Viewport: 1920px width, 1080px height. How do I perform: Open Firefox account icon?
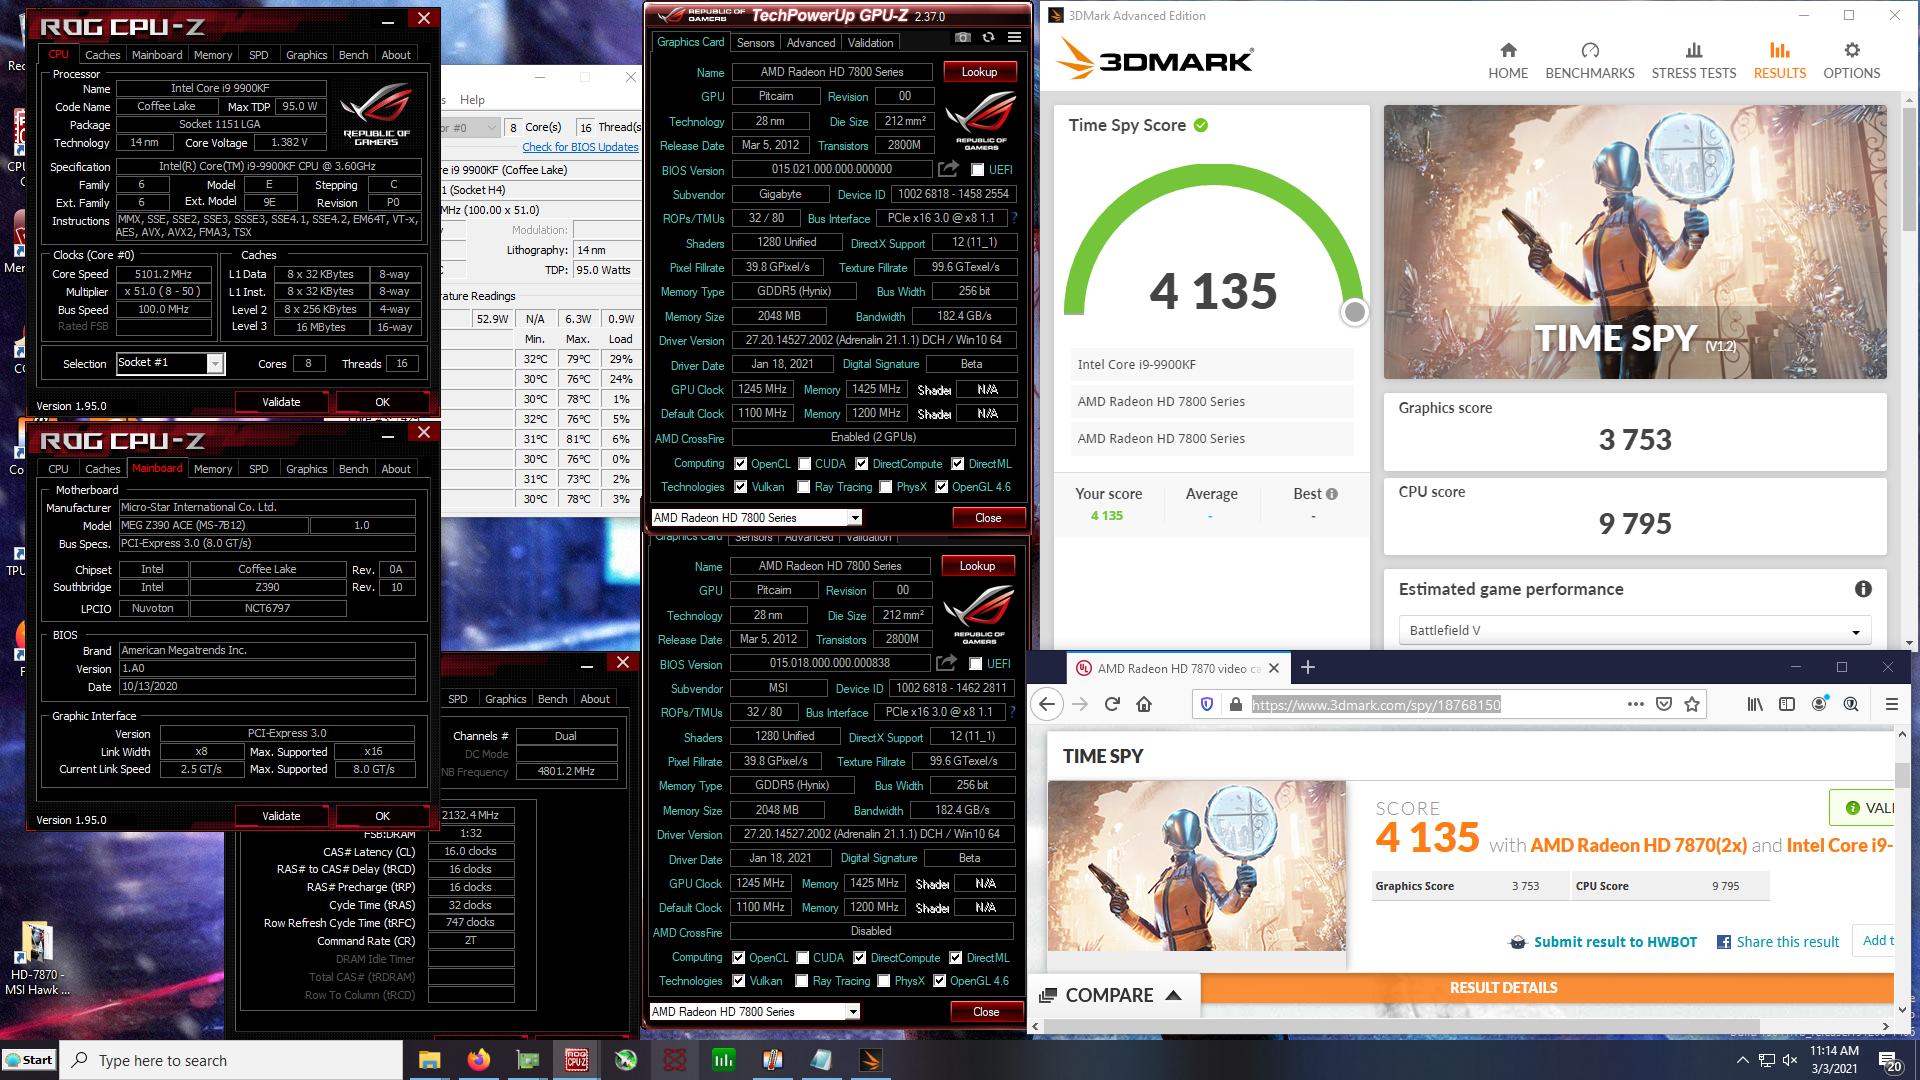(x=1819, y=704)
